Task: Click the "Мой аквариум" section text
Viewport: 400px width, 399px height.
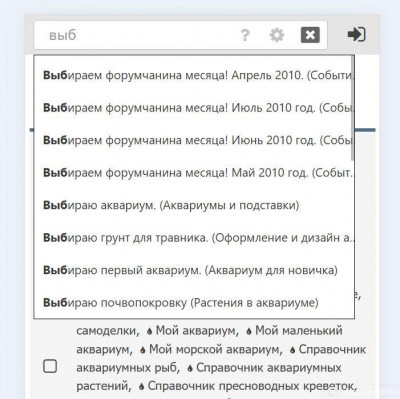Action: (197, 331)
